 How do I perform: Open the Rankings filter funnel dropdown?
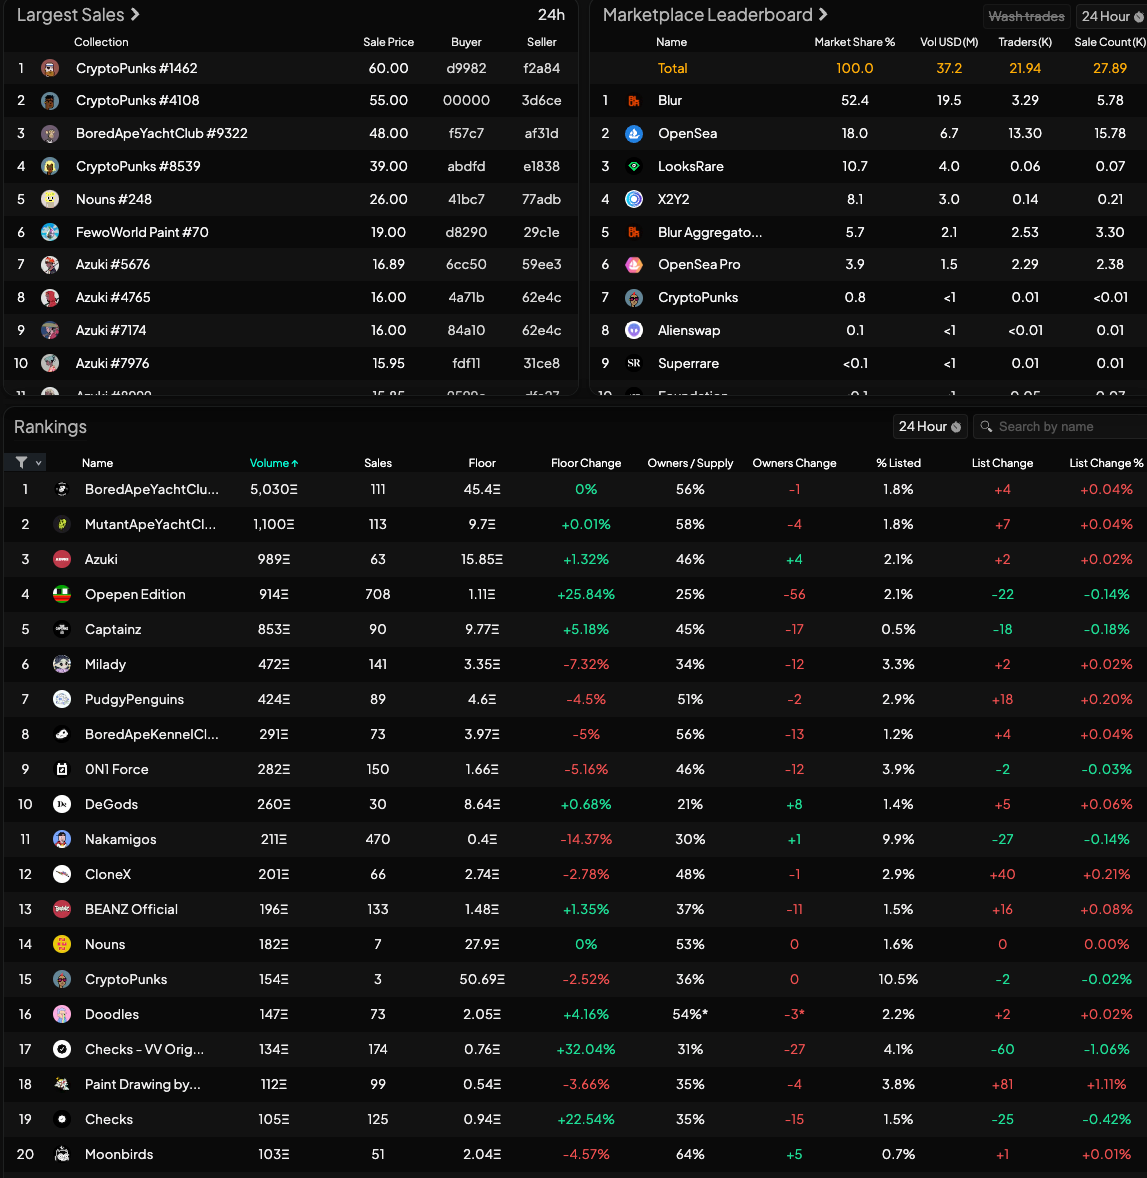coord(28,463)
